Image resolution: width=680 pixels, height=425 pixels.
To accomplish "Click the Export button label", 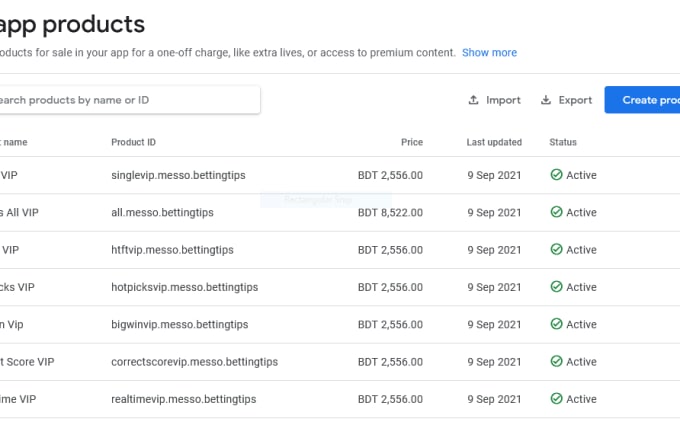I will (575, 100).
